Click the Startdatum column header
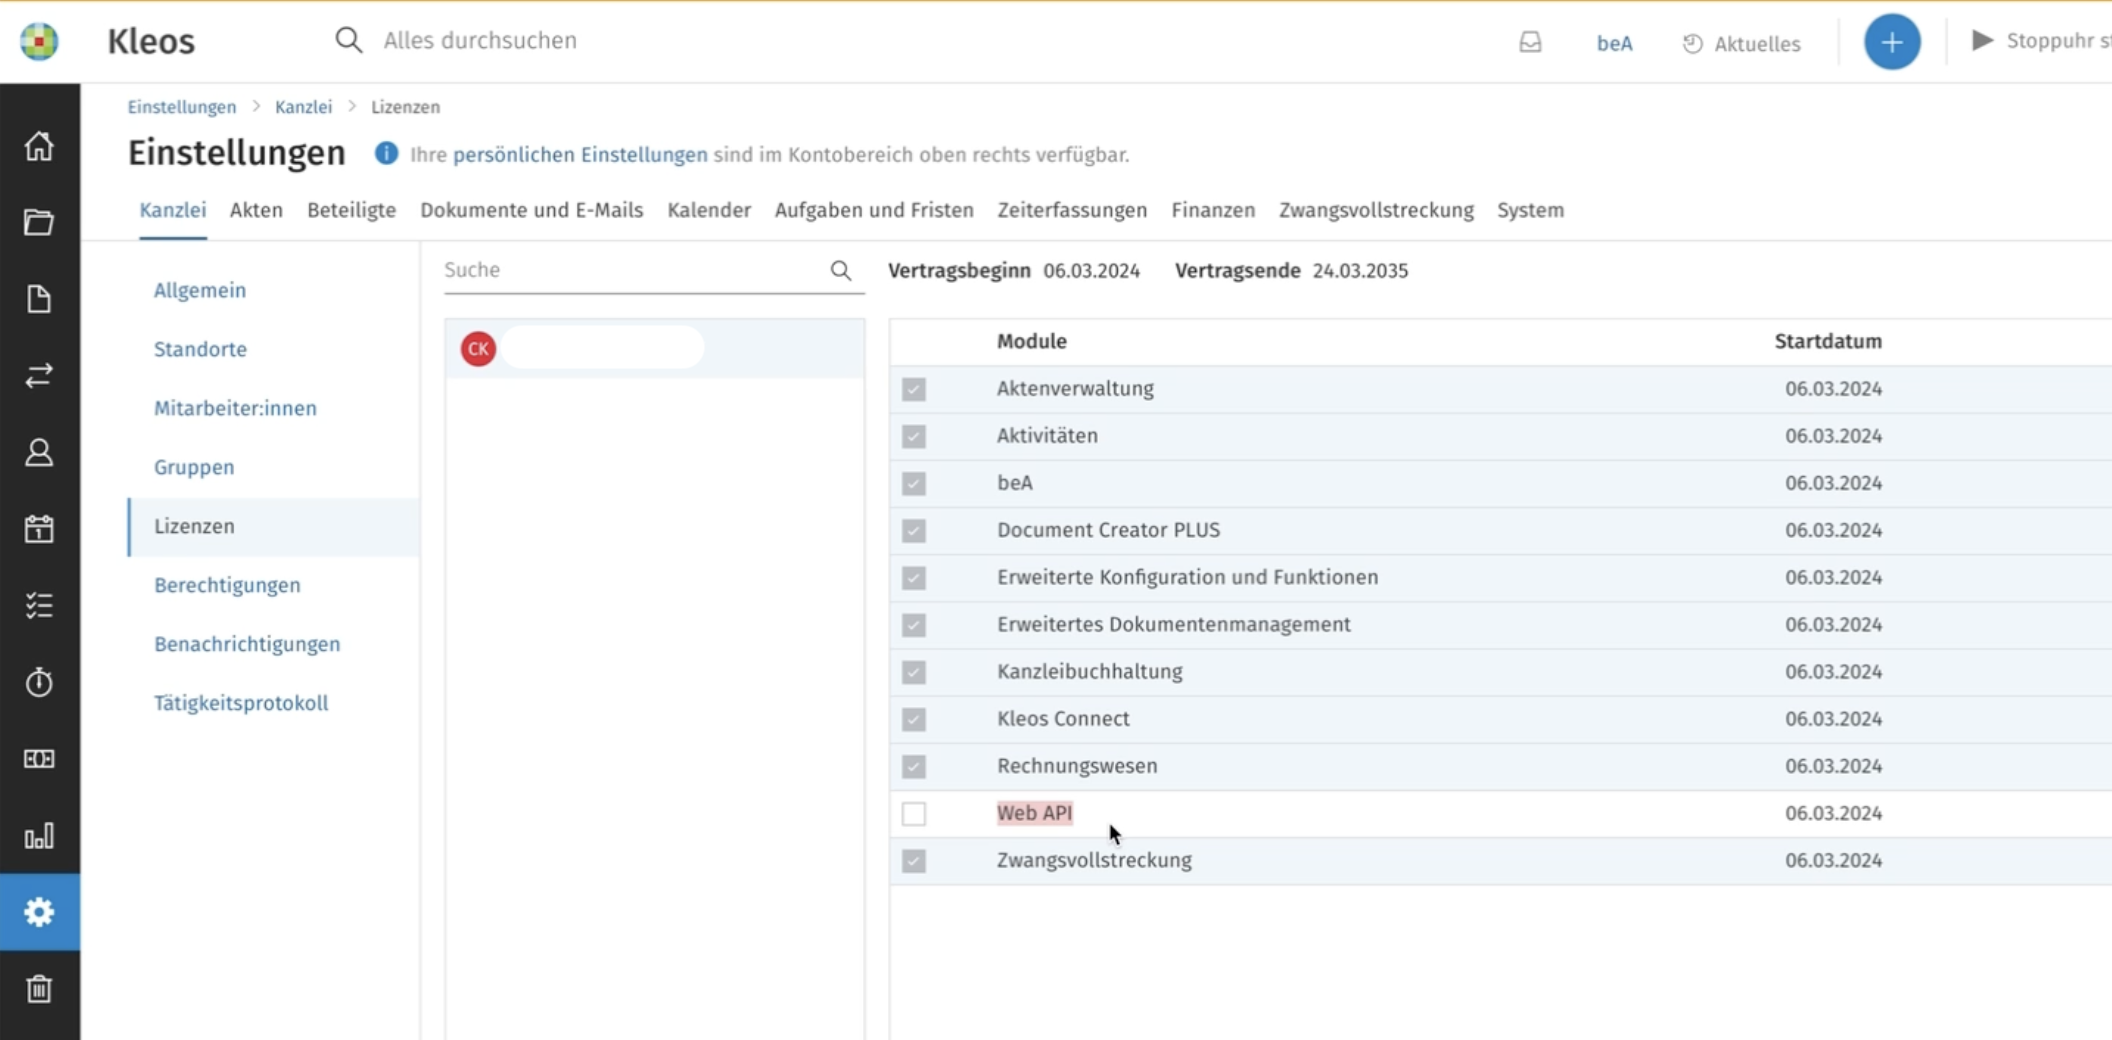The image size is (2112, 1040). pyautogui.click(x=1828, y=341)
